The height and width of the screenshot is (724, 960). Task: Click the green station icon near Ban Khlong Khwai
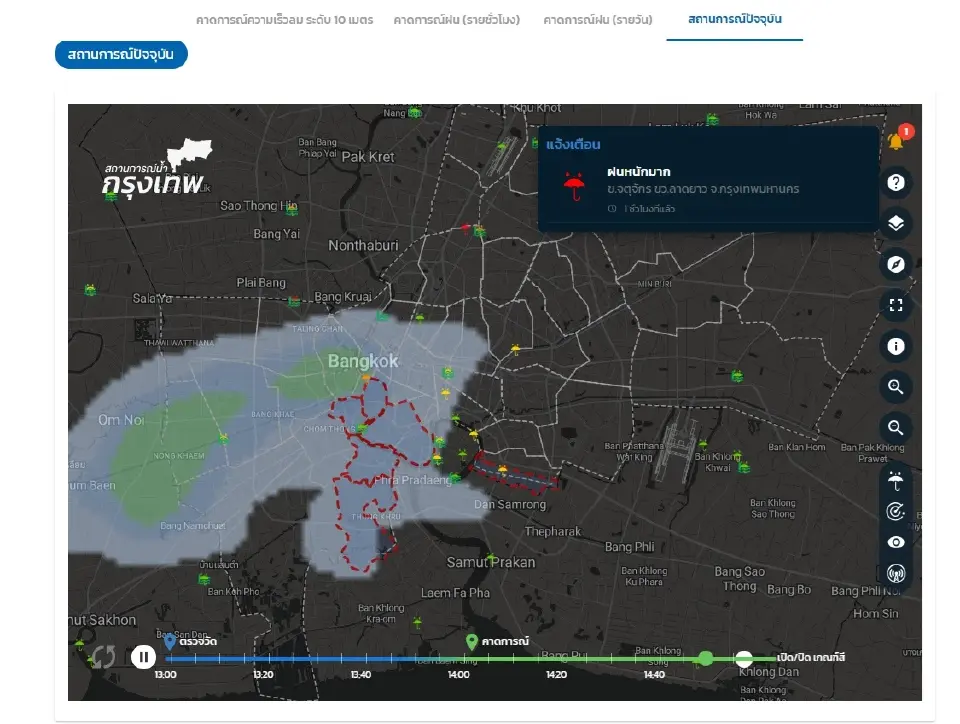point(744,468)
